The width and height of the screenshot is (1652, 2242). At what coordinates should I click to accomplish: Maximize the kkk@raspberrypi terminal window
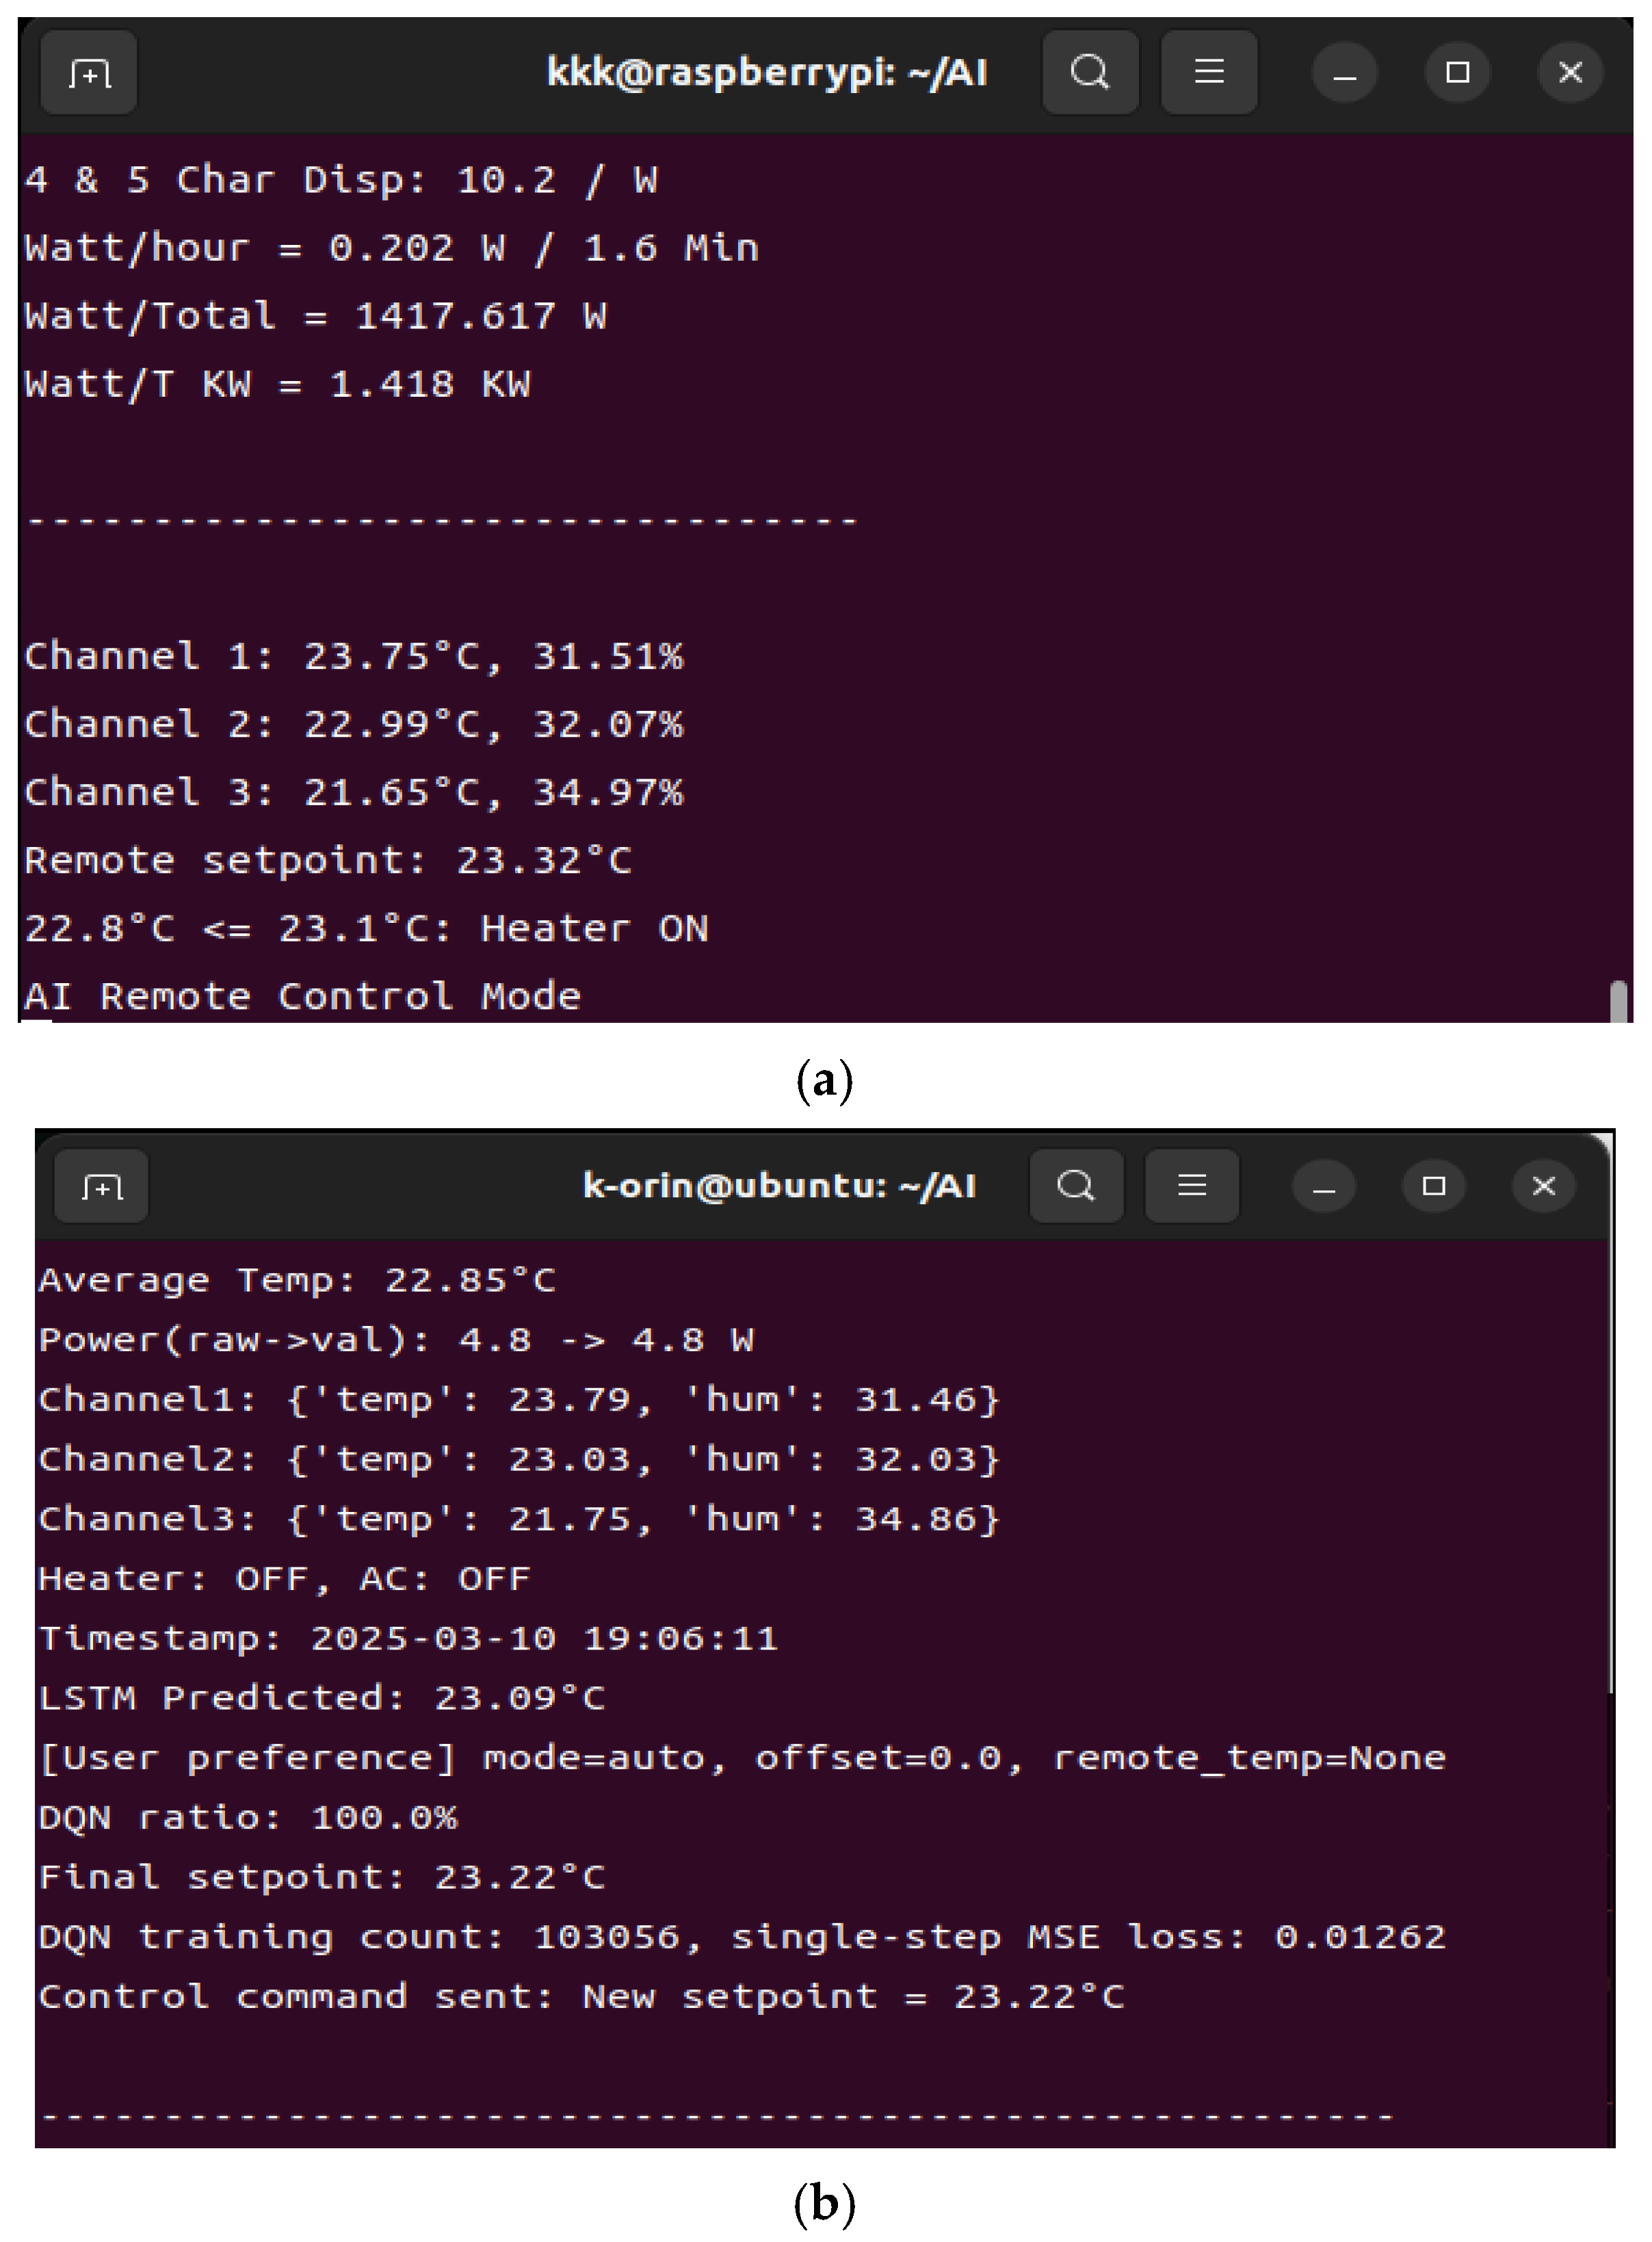1458,73
